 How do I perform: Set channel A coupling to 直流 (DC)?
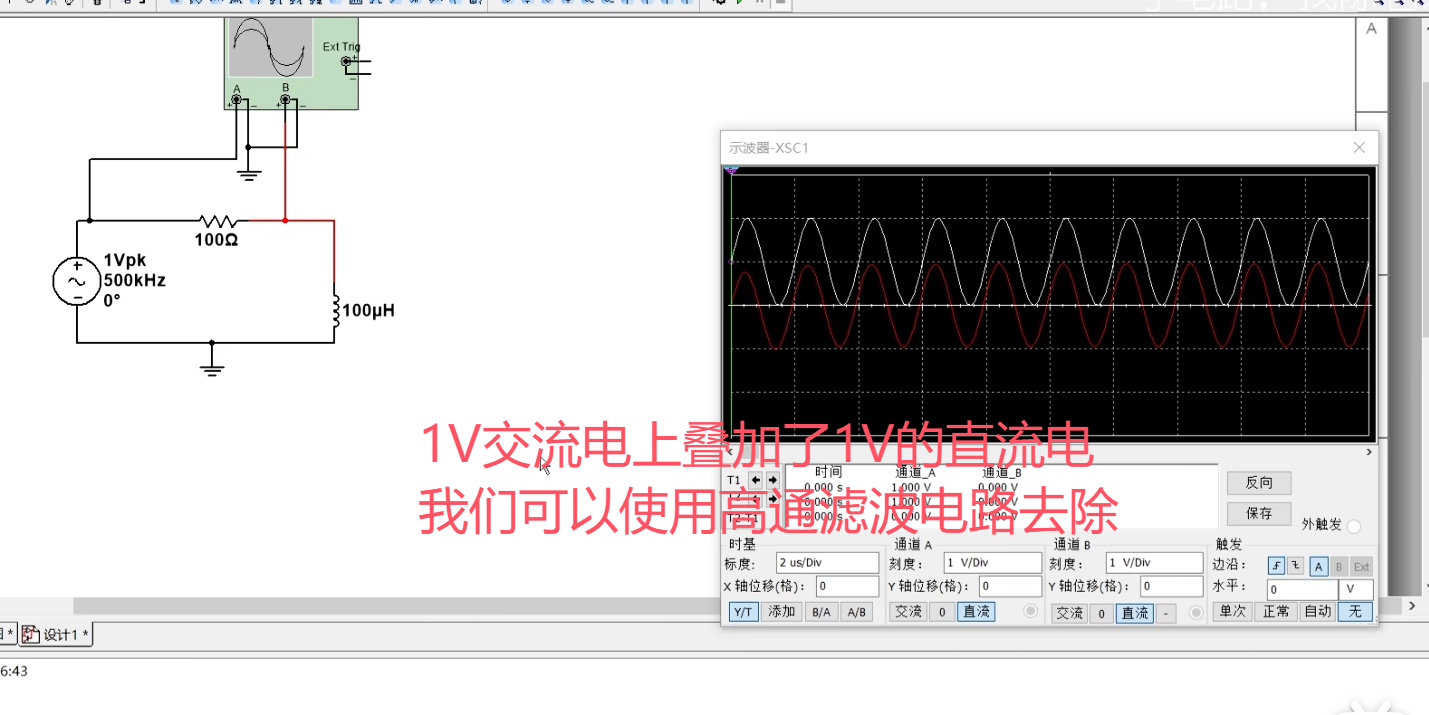(x=976, y=612)
